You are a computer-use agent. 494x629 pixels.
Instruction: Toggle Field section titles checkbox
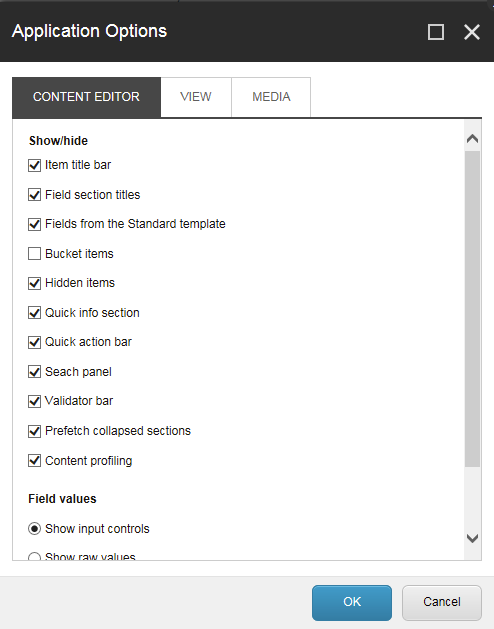35,195
